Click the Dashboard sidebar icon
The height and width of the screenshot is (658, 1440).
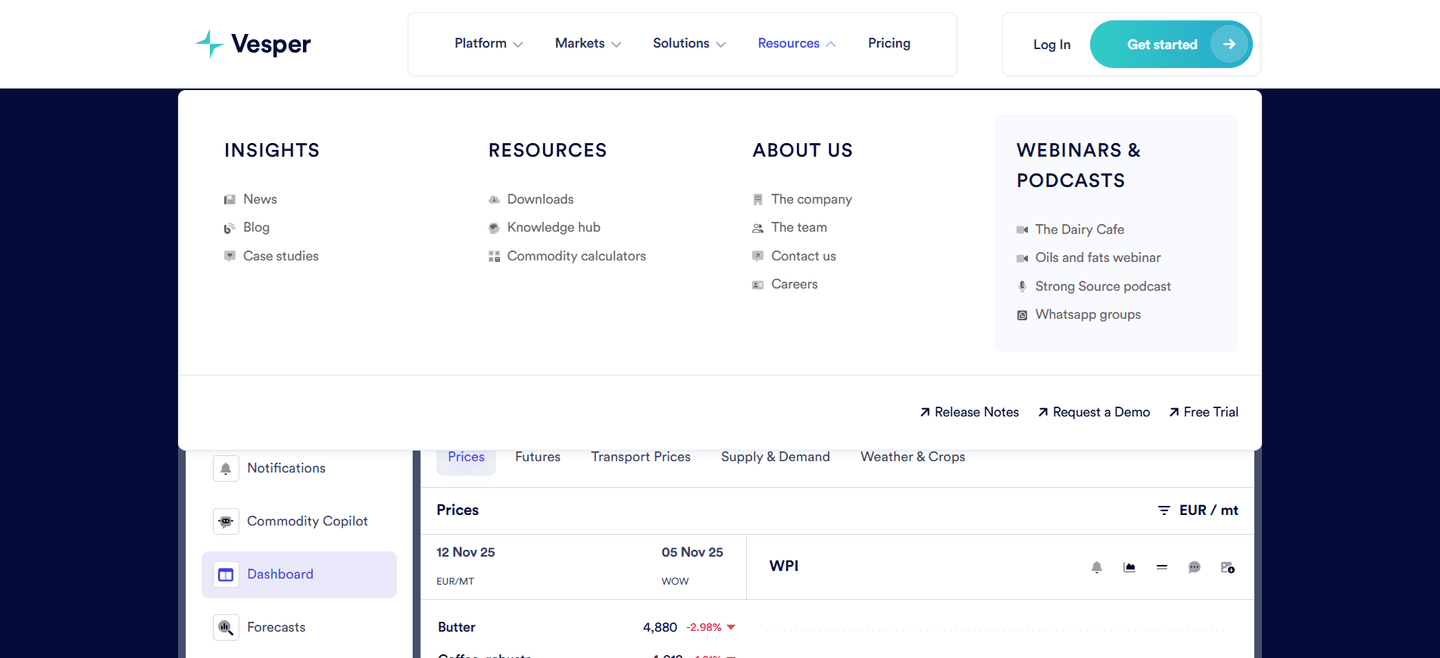click(226, 575)
